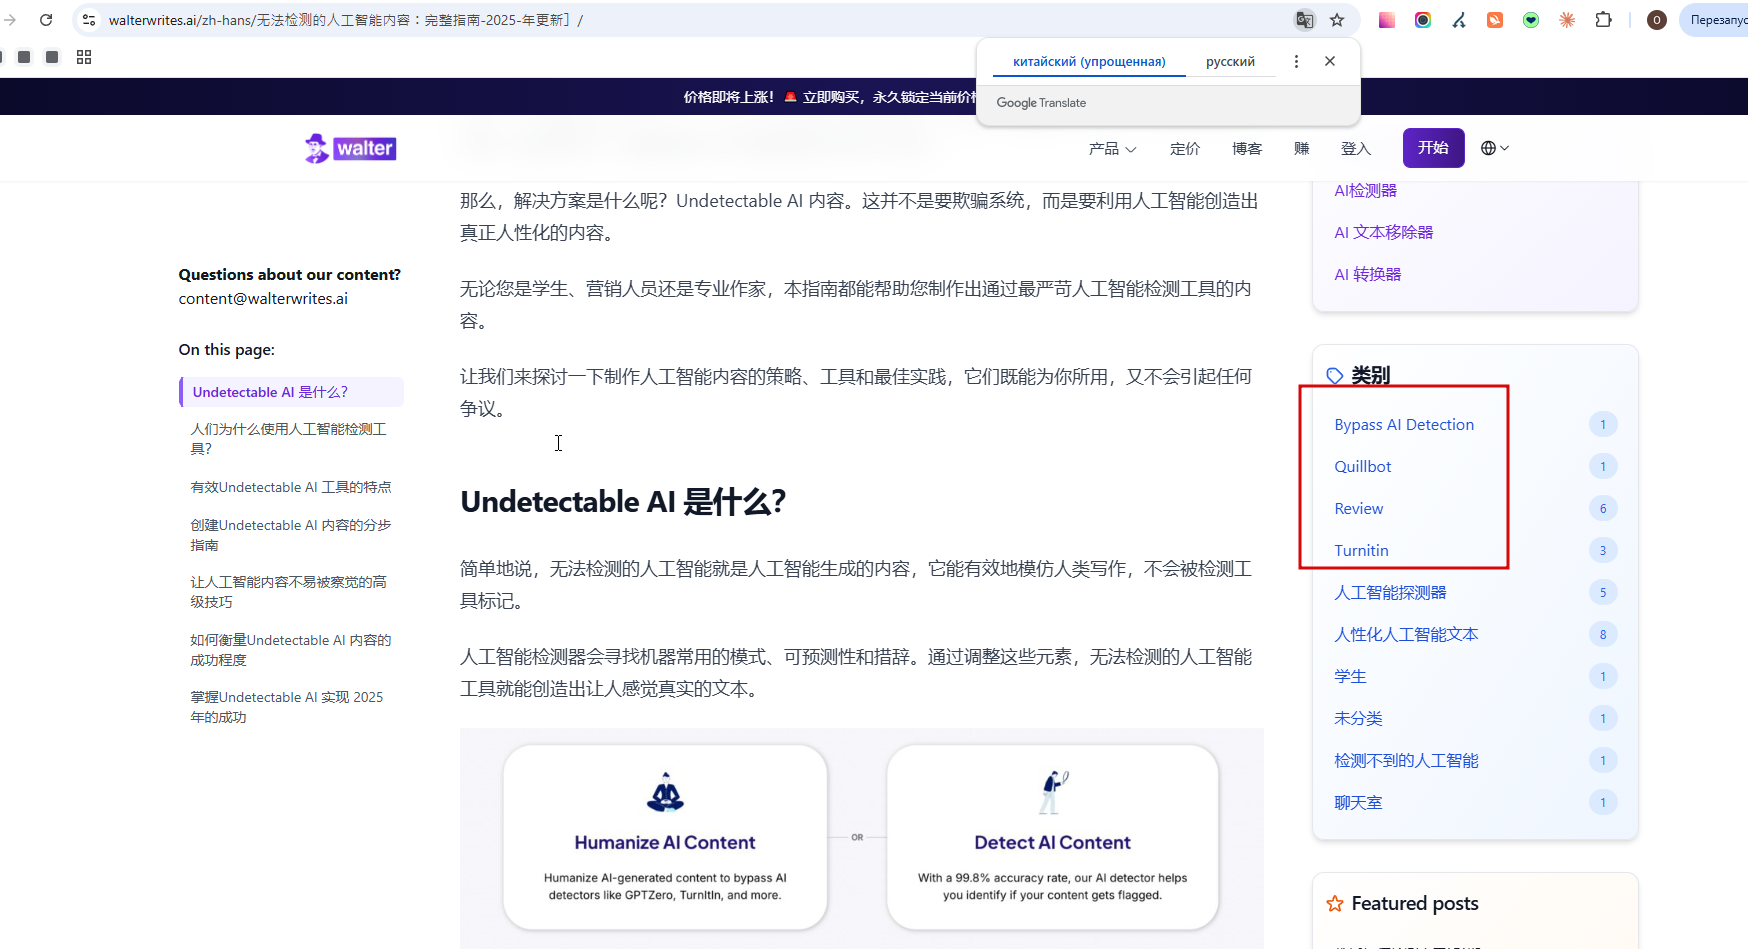The width and height of the screenshot is (1748, 949).
Task: Open the AI 转换器 sidebar link
Action: point(1367,275)
